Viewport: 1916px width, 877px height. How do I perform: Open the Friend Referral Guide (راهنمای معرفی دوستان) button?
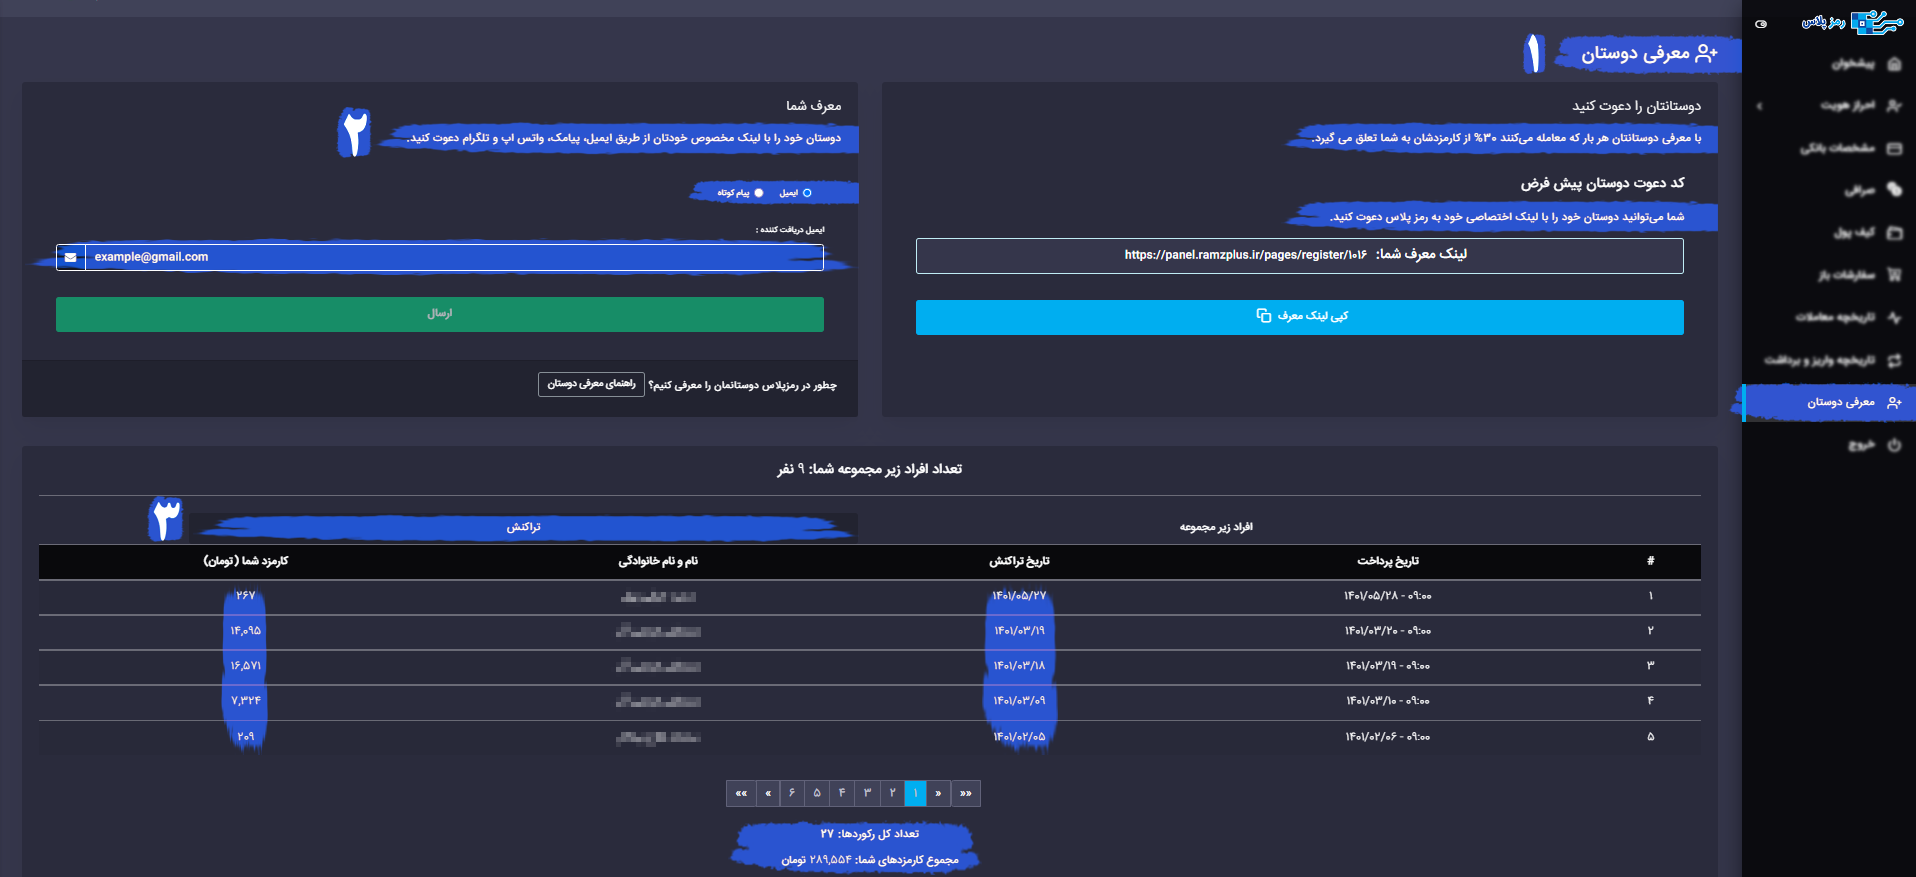point(591,384)
